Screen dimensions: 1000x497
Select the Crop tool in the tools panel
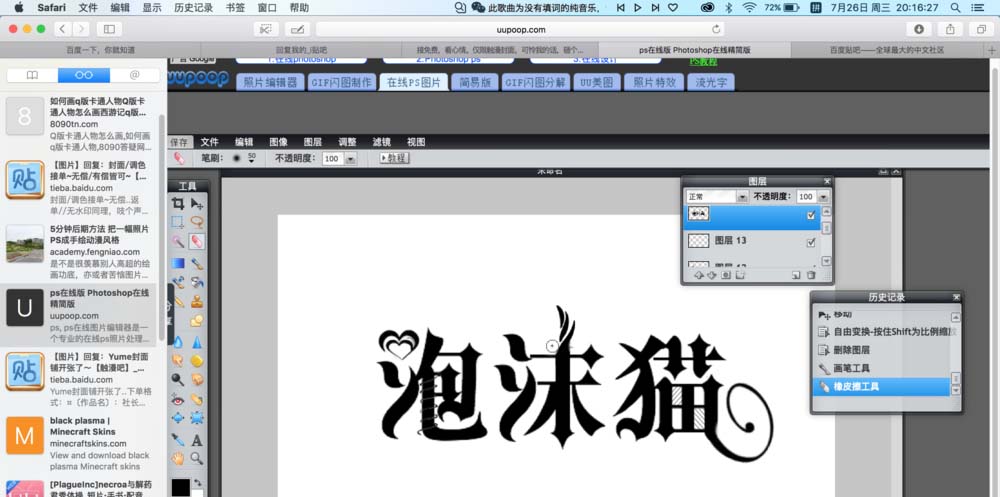(178, 204)
